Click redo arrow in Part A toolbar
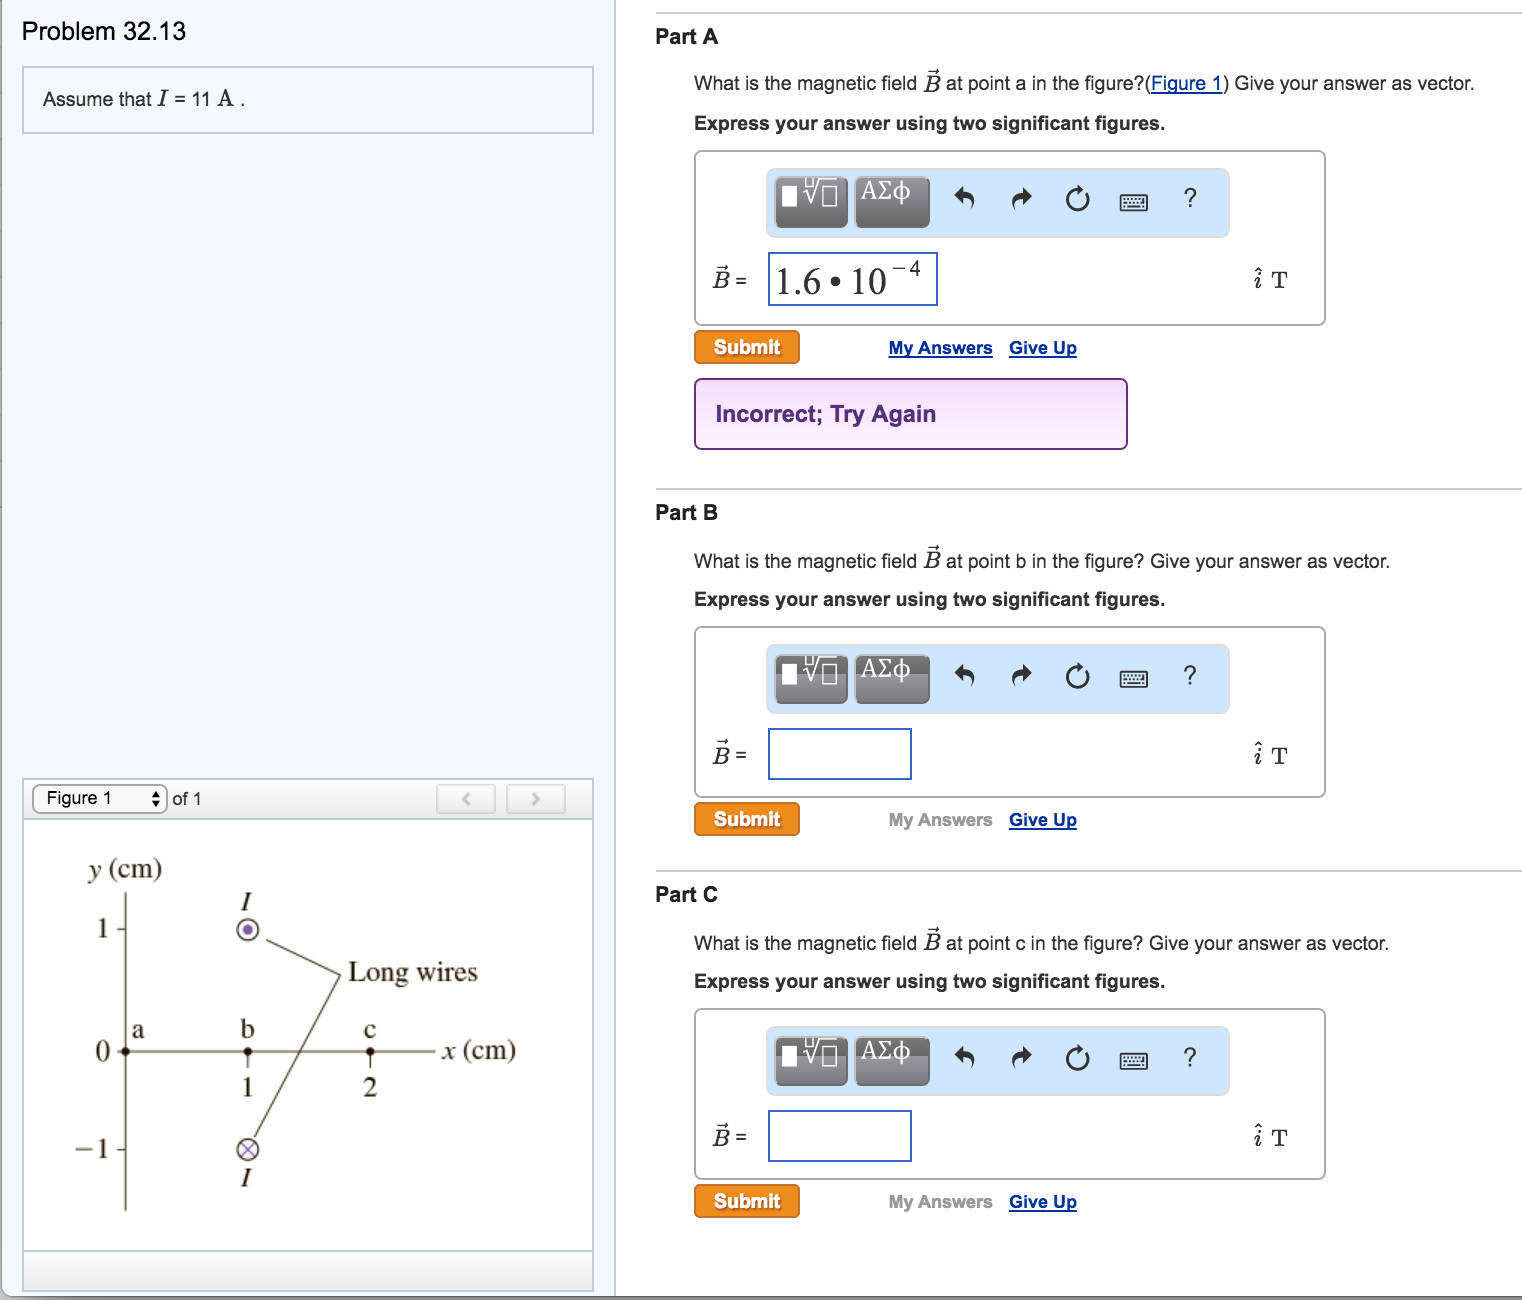1522x1300 pixels. coord(1021,198)
